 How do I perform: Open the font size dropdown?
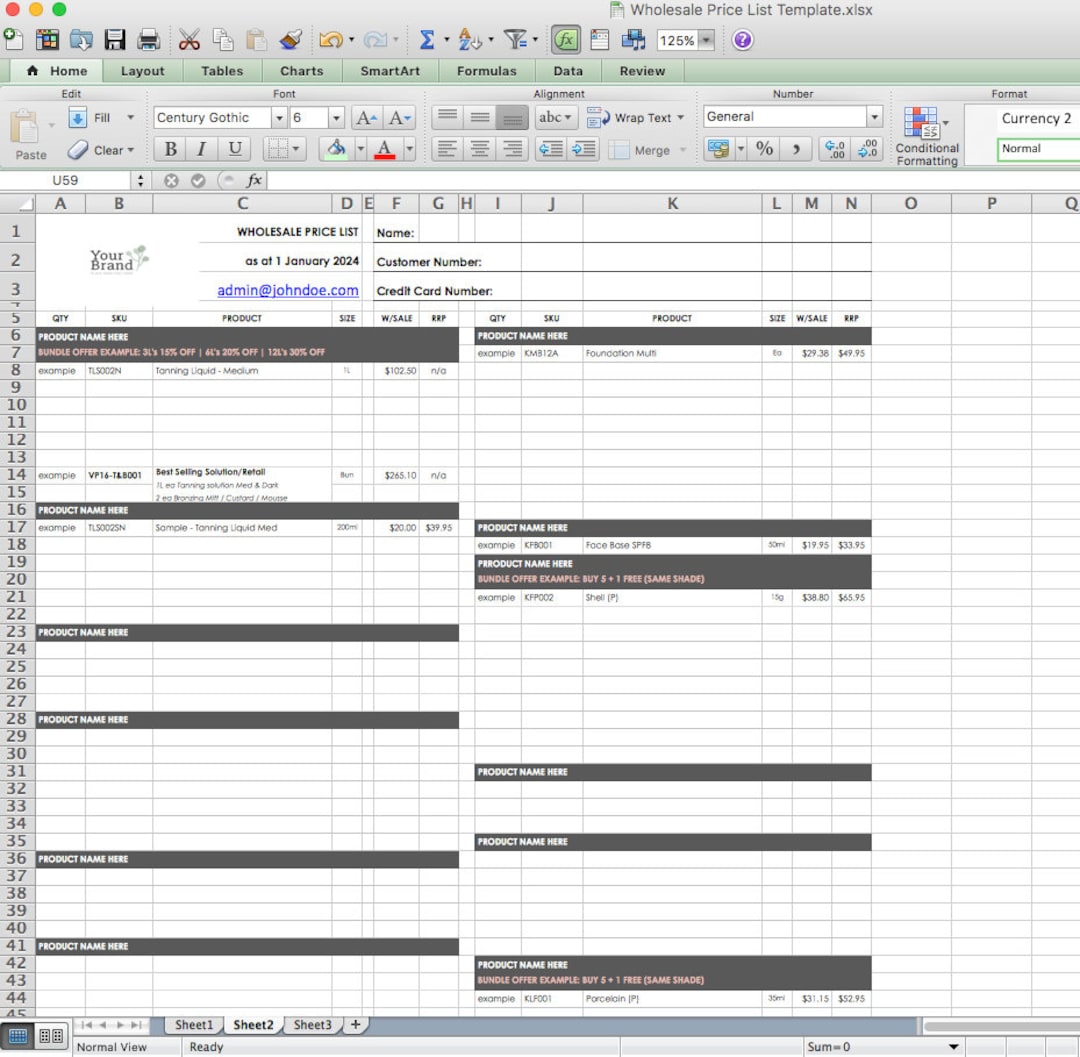tap(336, 118)
